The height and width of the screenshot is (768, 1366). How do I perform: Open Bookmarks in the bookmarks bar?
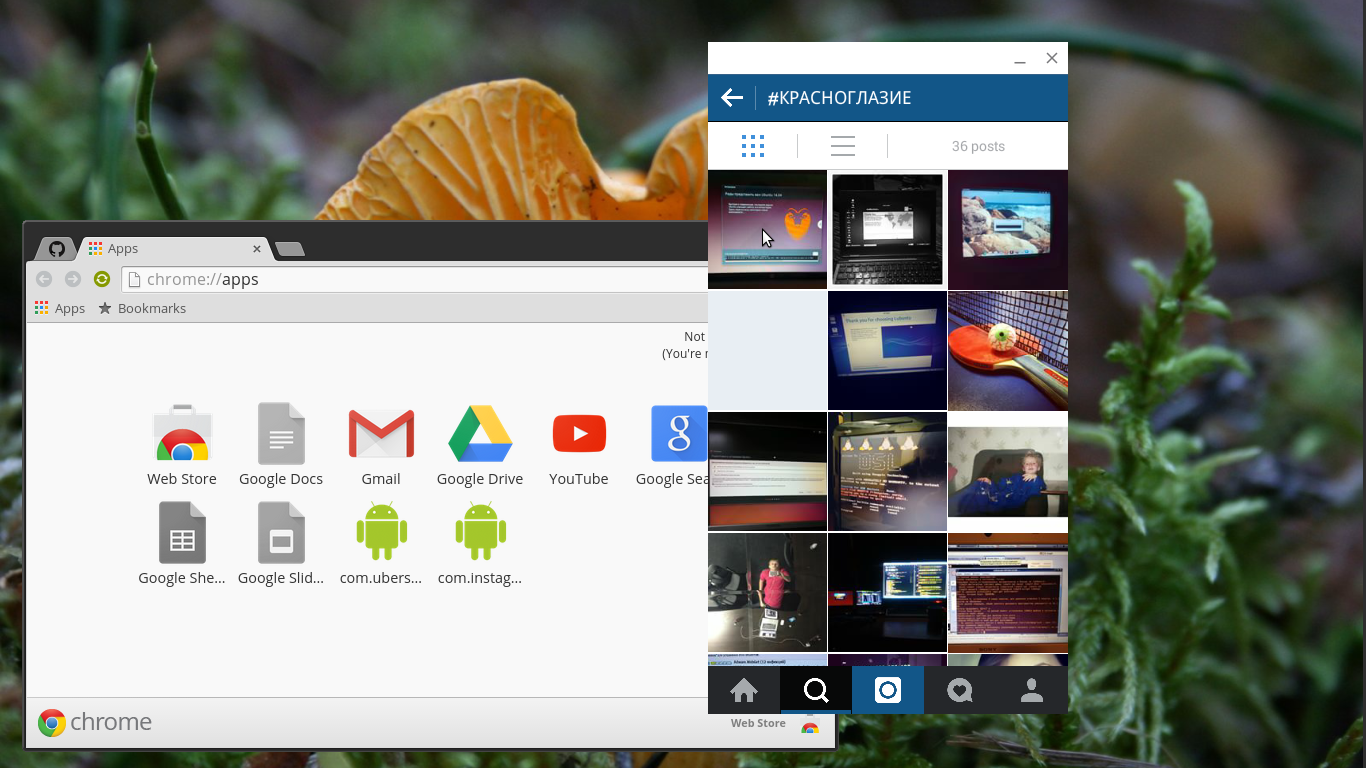(142, 308)
